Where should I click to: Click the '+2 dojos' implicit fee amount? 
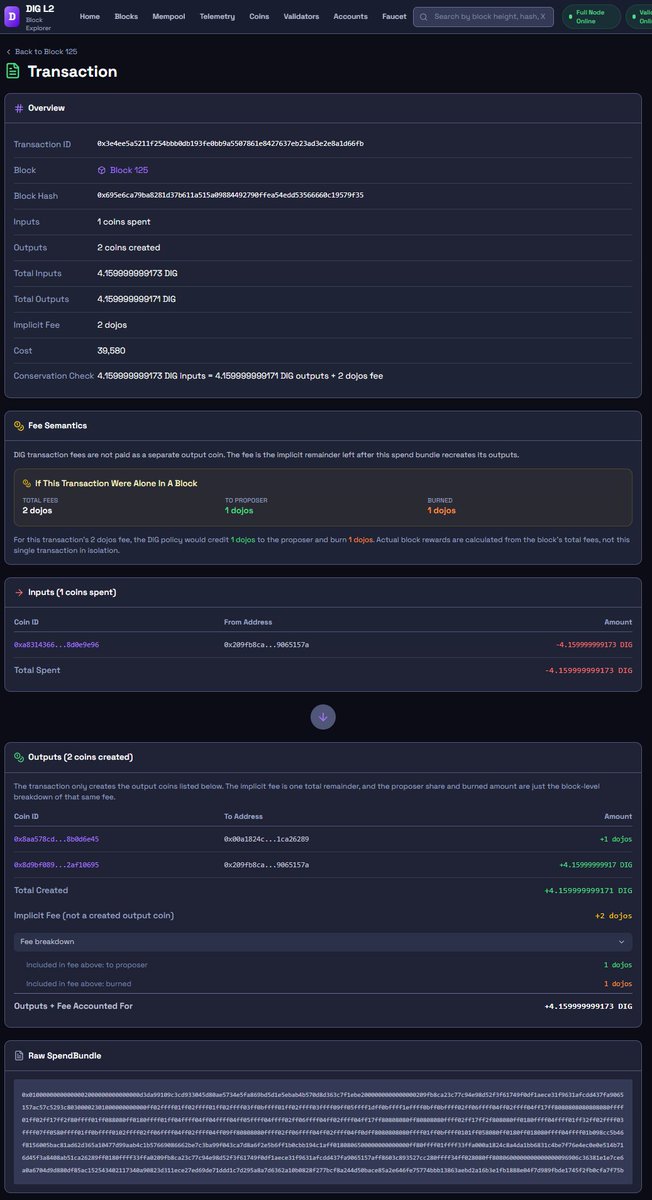click(x=613, y=916)
